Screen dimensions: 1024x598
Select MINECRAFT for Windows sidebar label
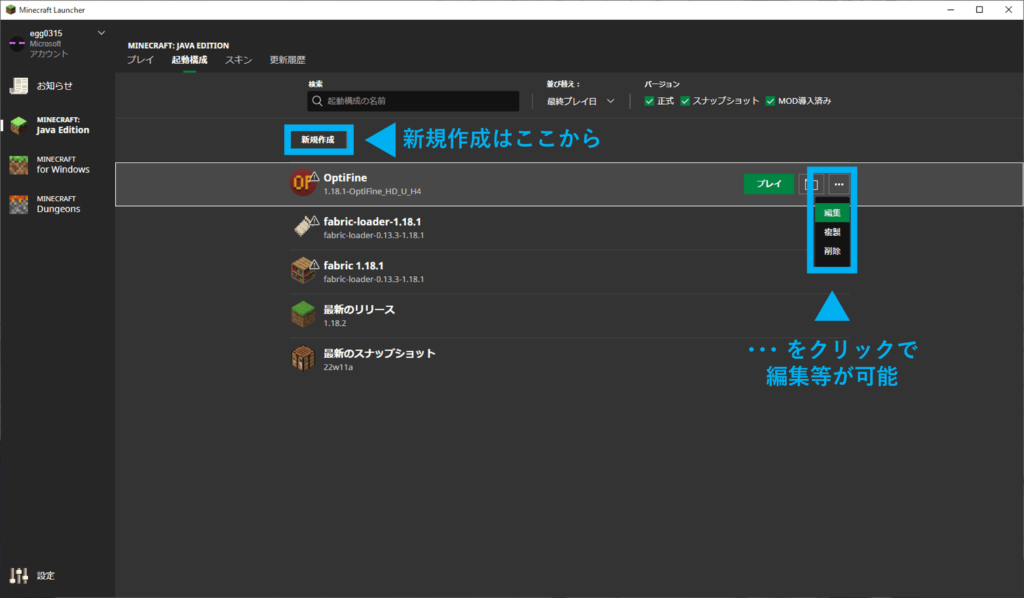[x=63, y=165]
